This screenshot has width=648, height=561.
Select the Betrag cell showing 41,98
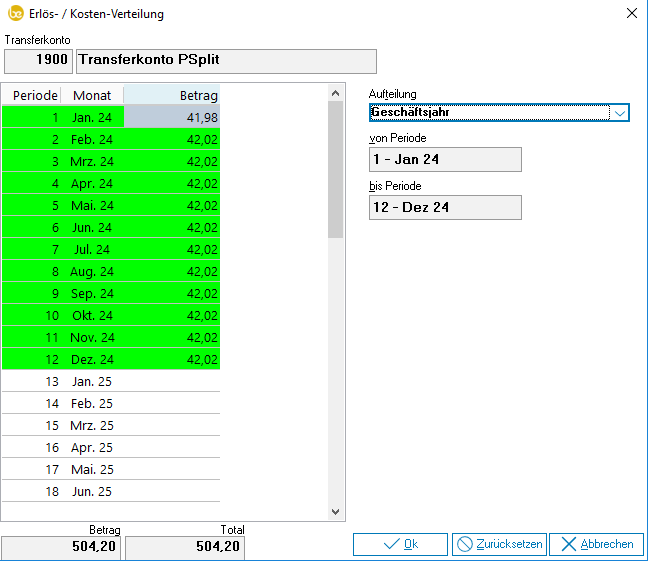click(x=172, y=118)
